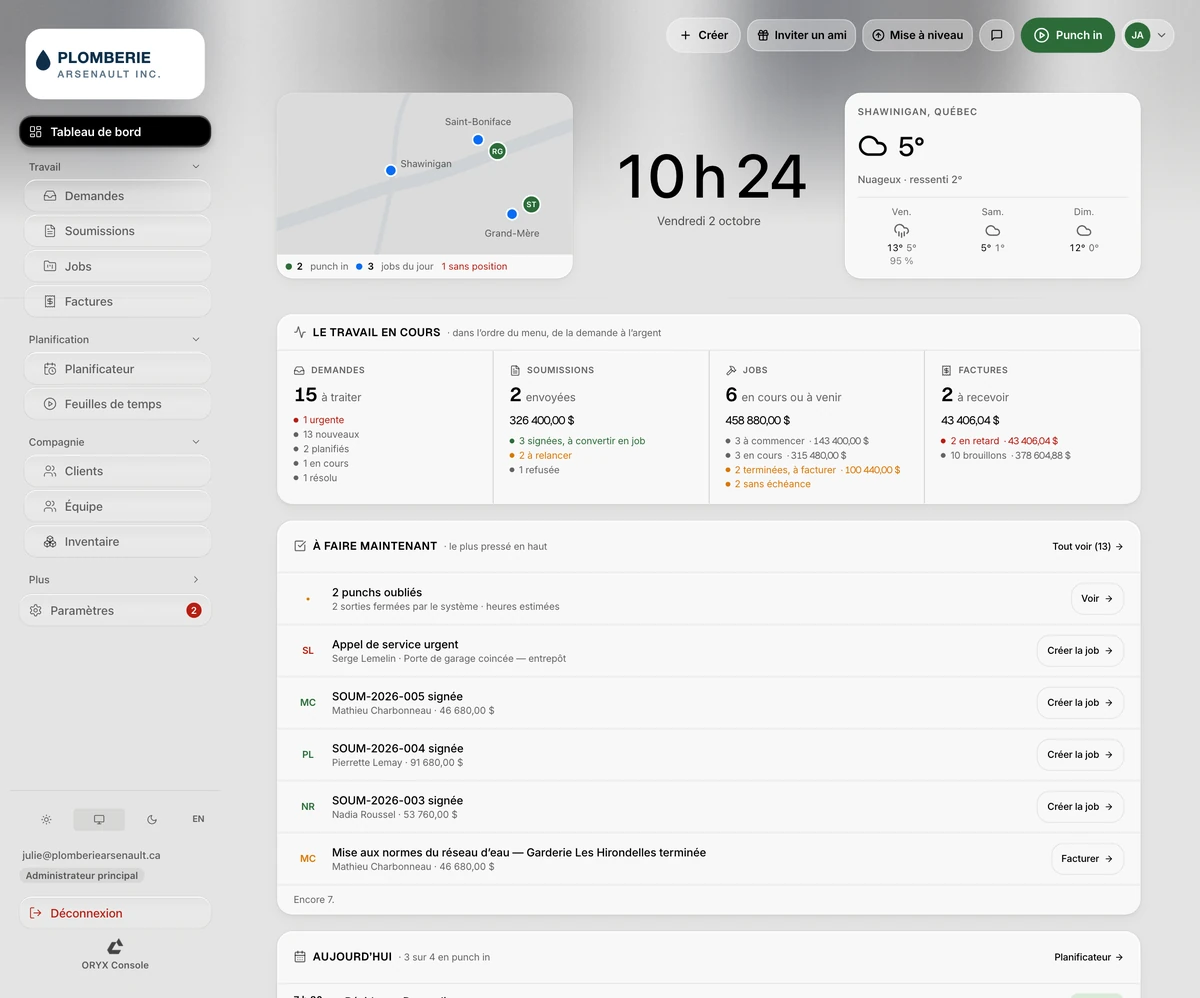Open the Planificateur link in Aujourd'hui
The width and height of the screenshot is (1200, 998).
pyautogui.click(x=1089, y=957)
